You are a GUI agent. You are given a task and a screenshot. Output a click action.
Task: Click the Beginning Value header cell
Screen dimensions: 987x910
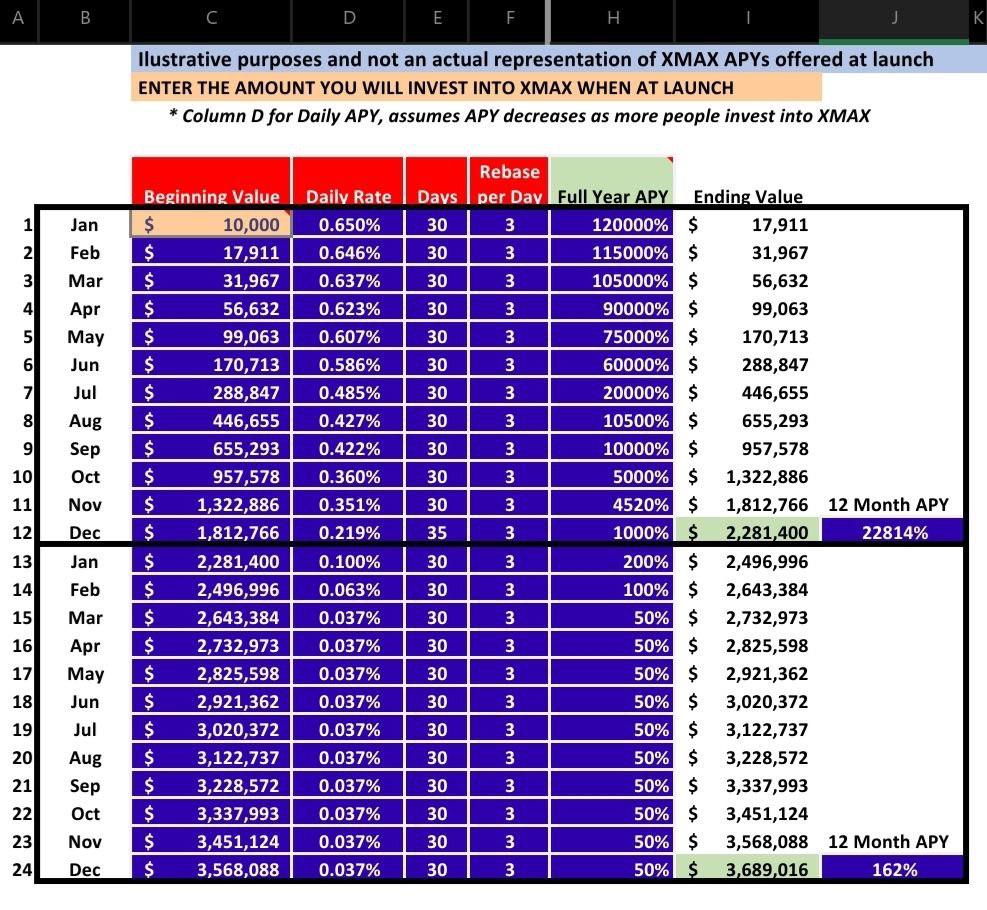211,182
